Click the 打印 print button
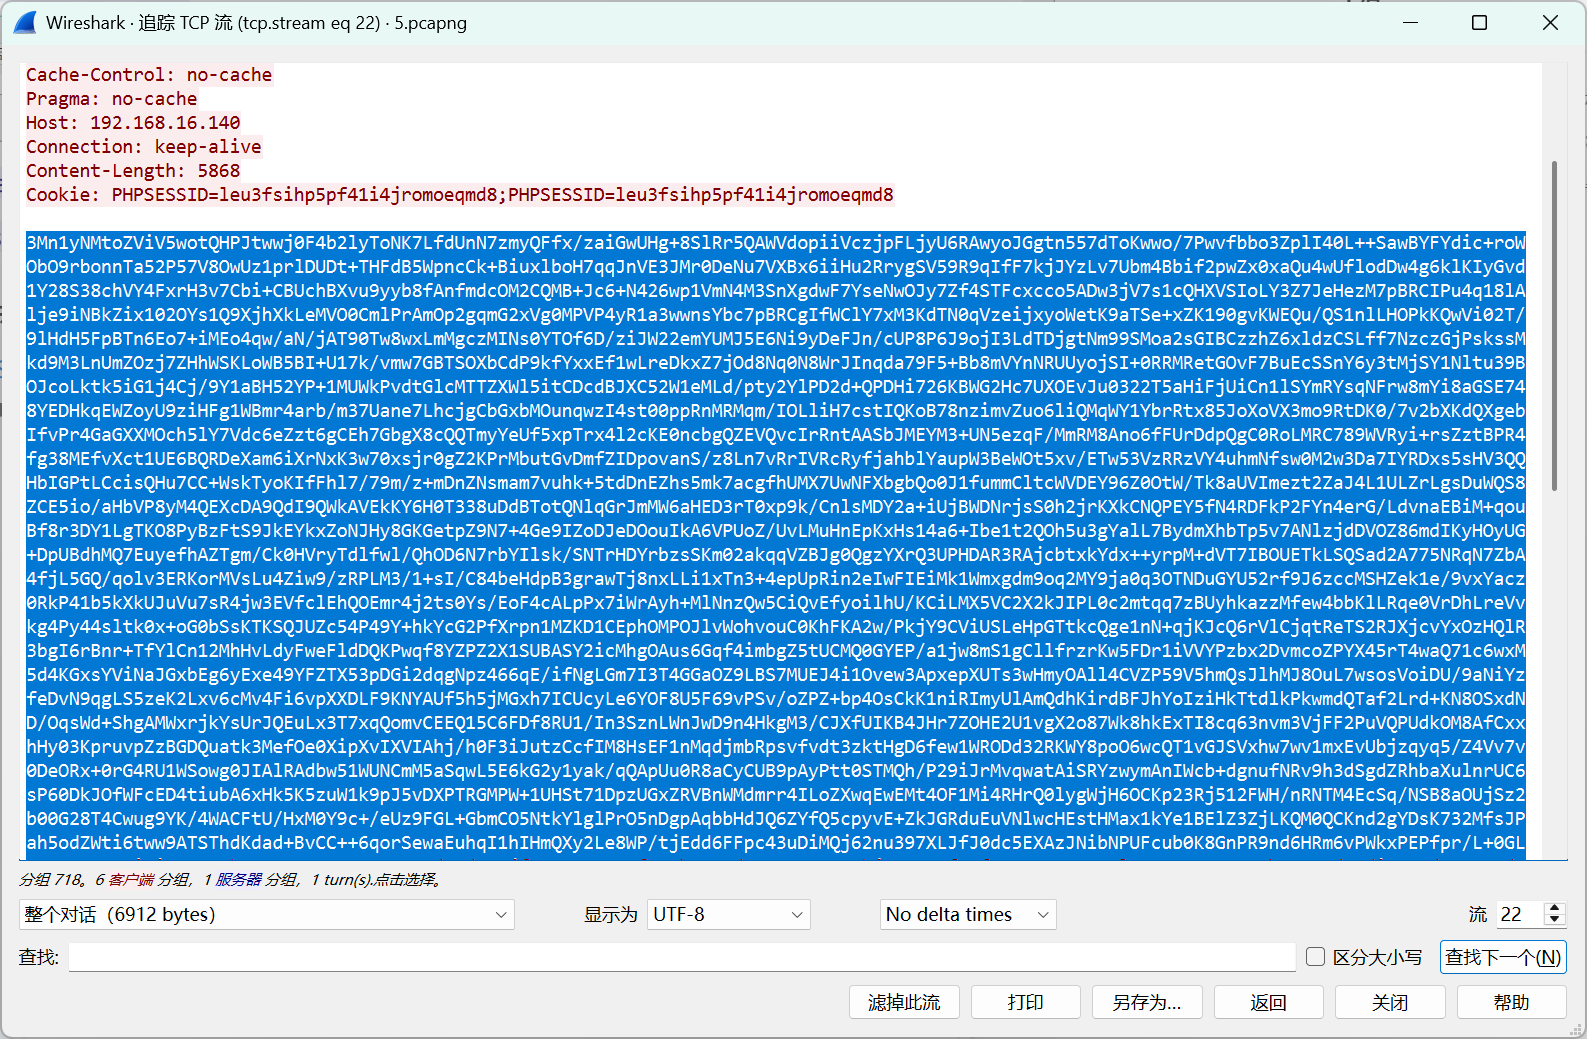Image resolution: width=1587 pixels, height=1039 pixels. click(x=1025, y=1002)
